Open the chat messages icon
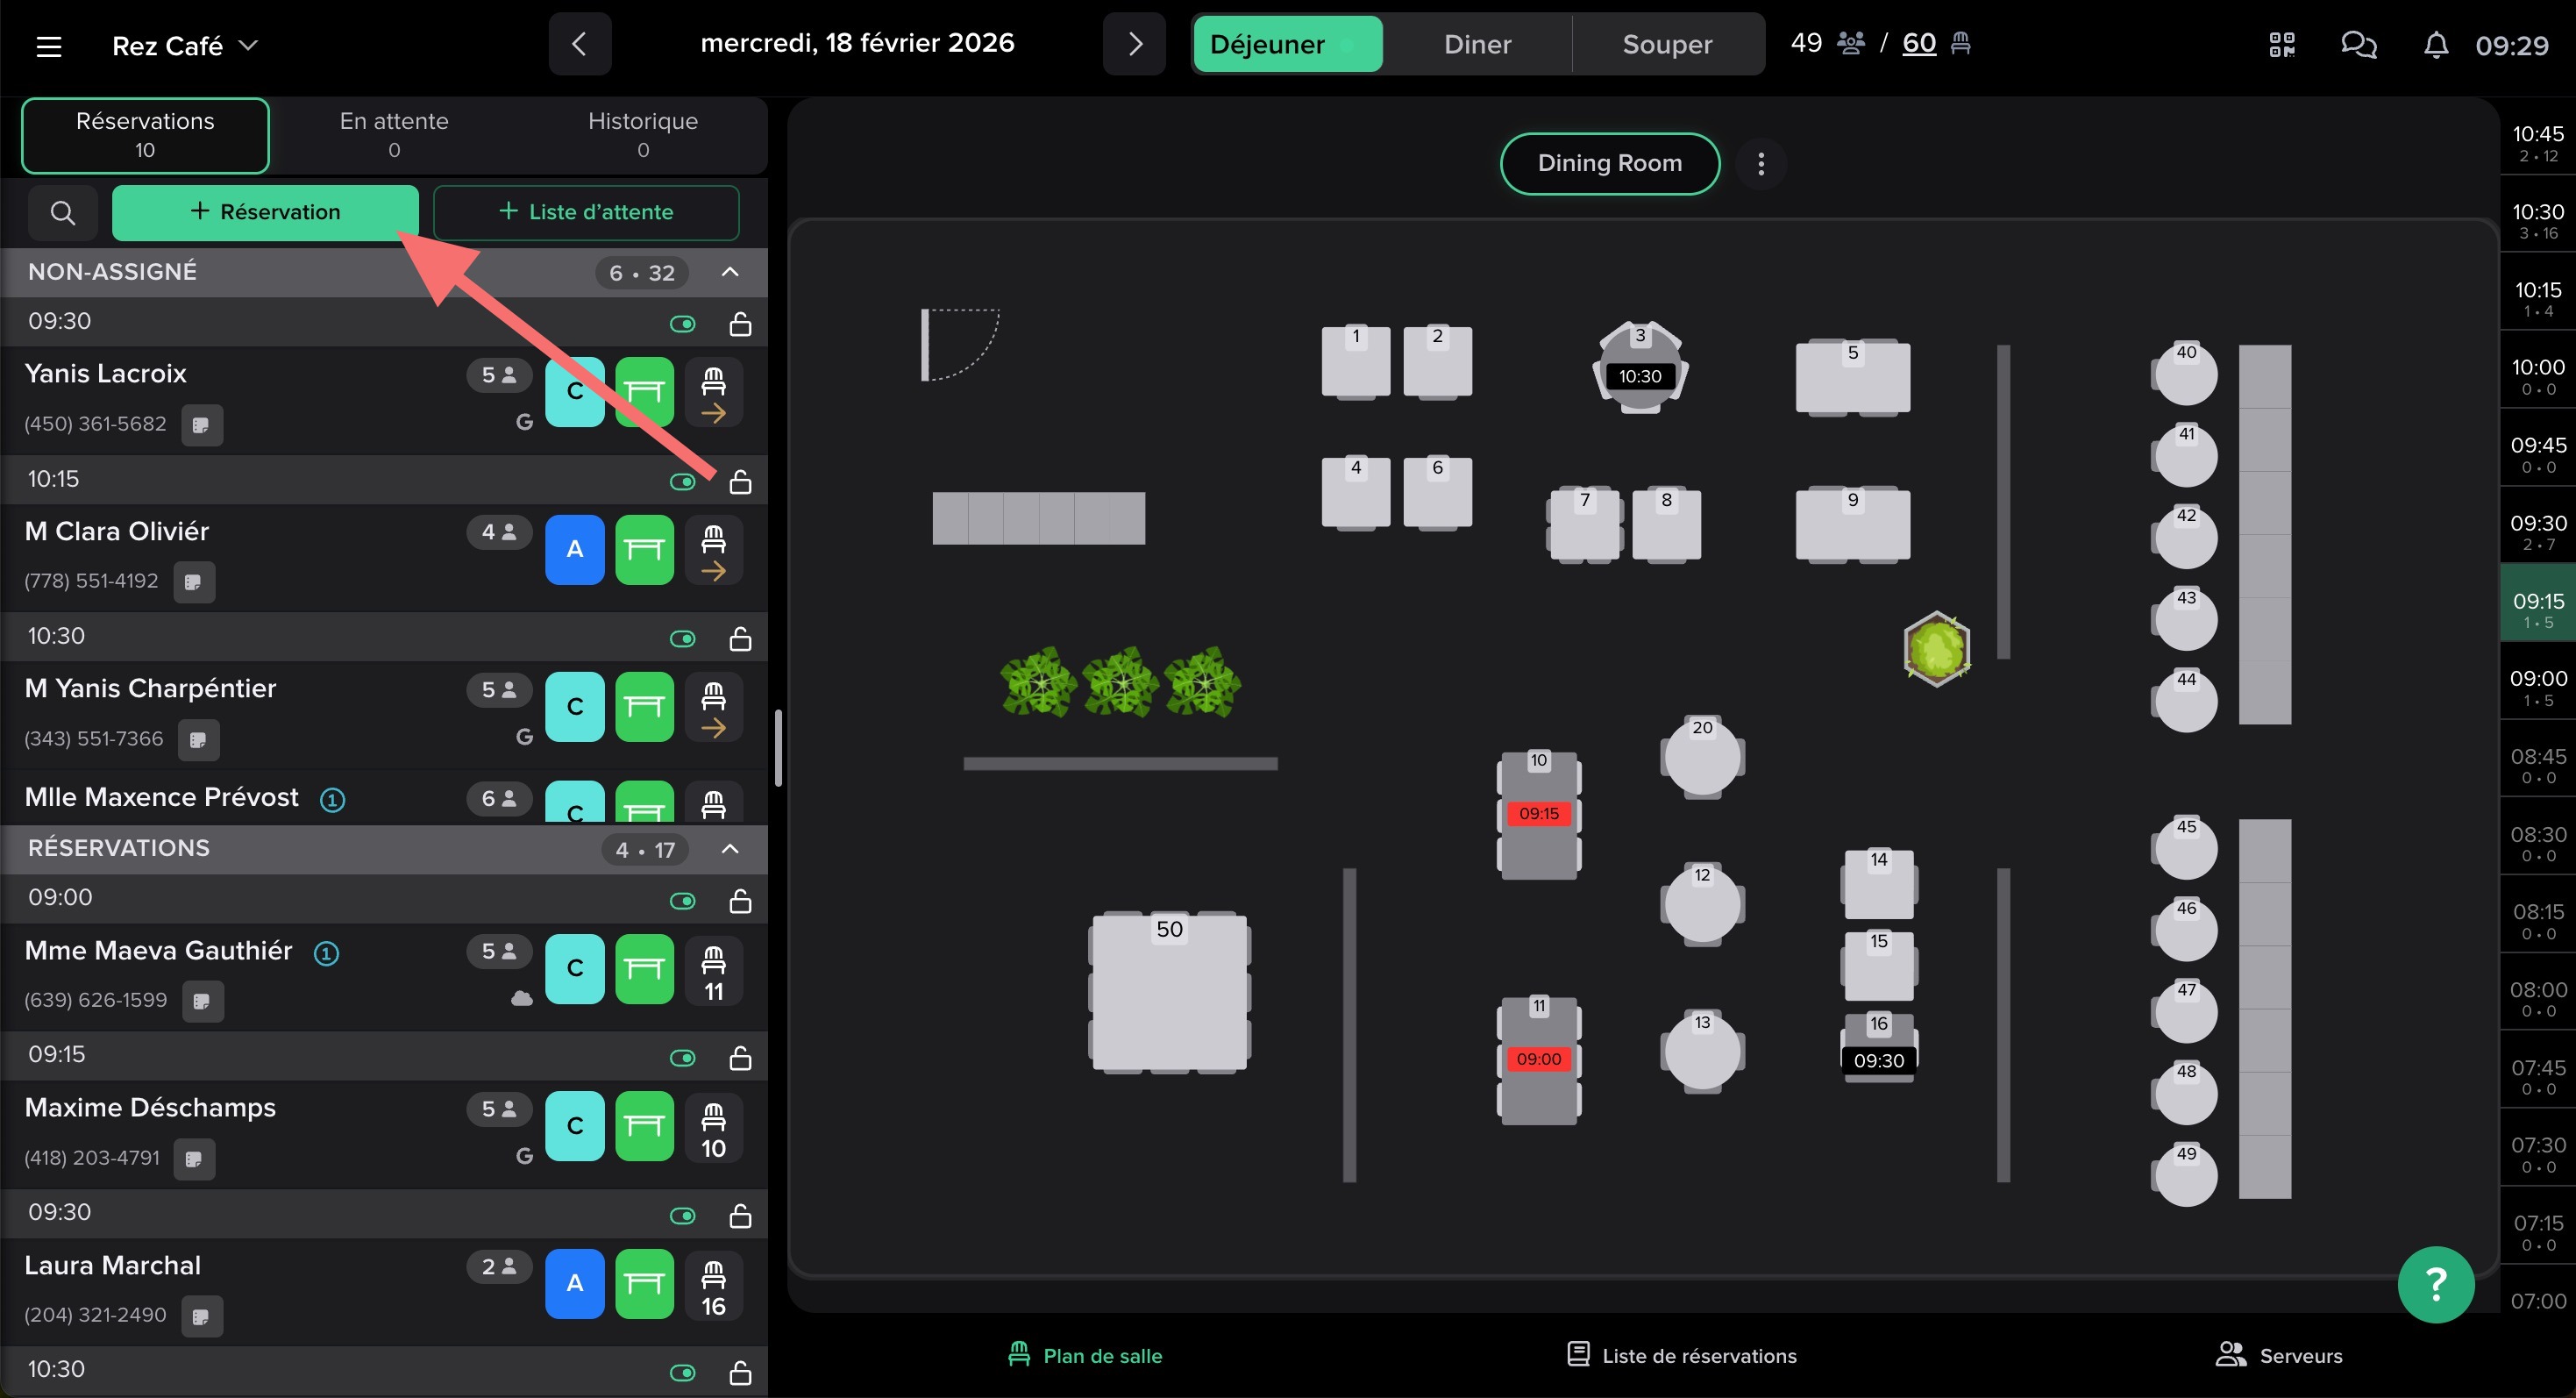Image resolution: width=2576 pixels, height=1398 pixels. coord(2358,45)
